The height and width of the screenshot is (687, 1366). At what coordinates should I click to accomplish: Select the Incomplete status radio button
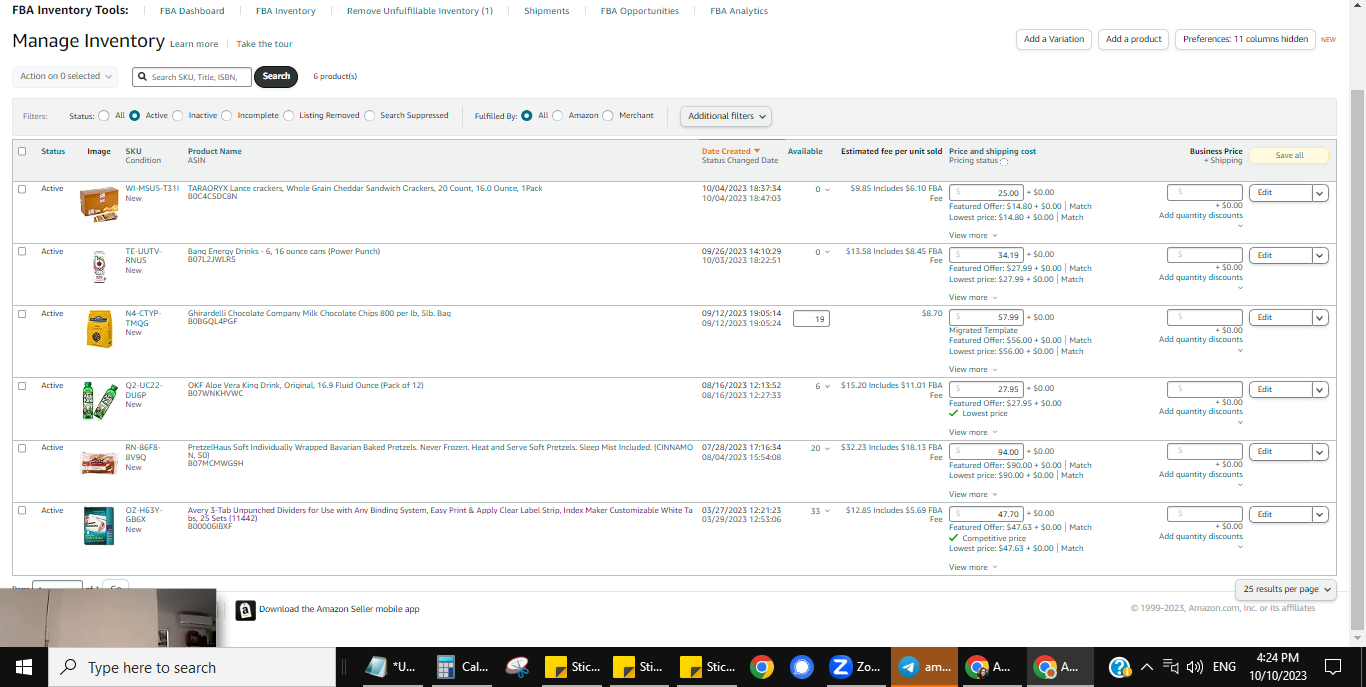pos(227,116)
